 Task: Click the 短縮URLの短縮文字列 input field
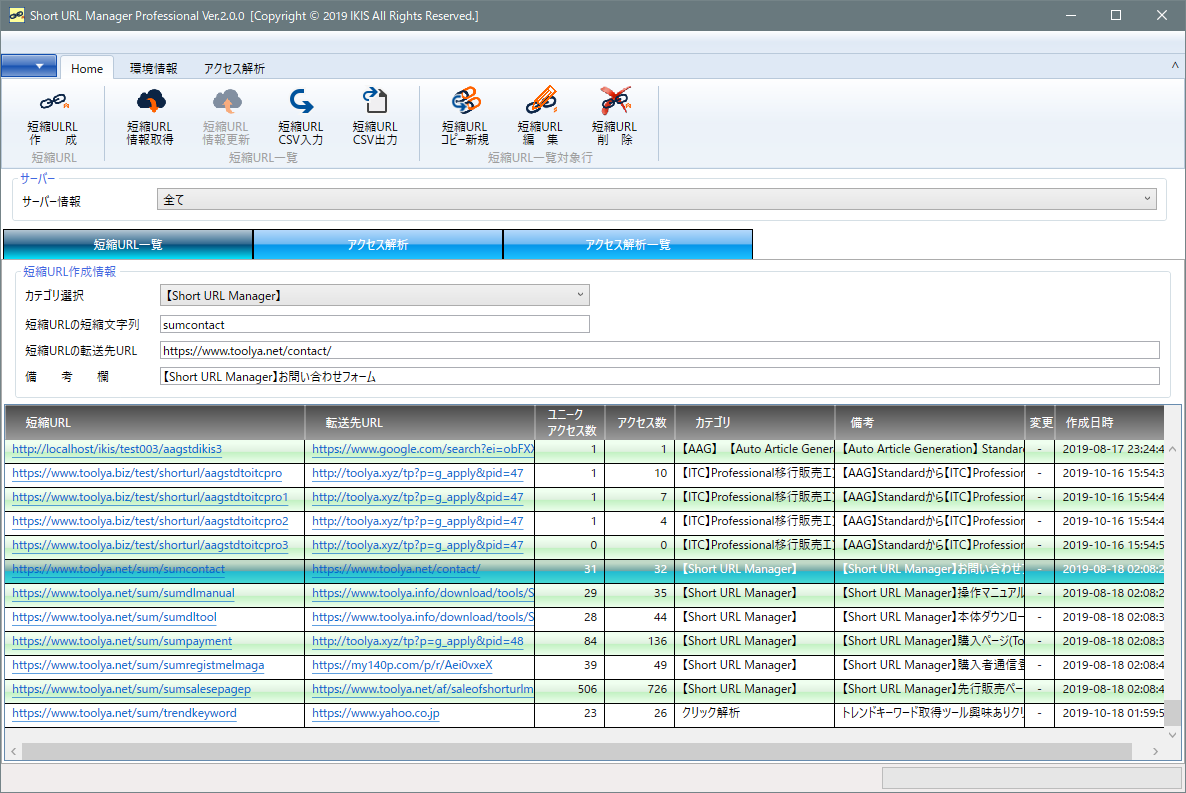(x=374, y=325)
